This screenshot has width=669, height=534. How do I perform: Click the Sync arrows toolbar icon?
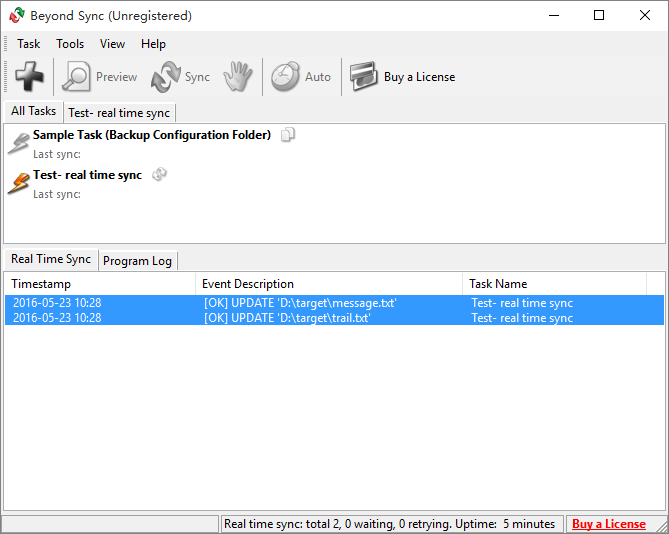[165, 77]
